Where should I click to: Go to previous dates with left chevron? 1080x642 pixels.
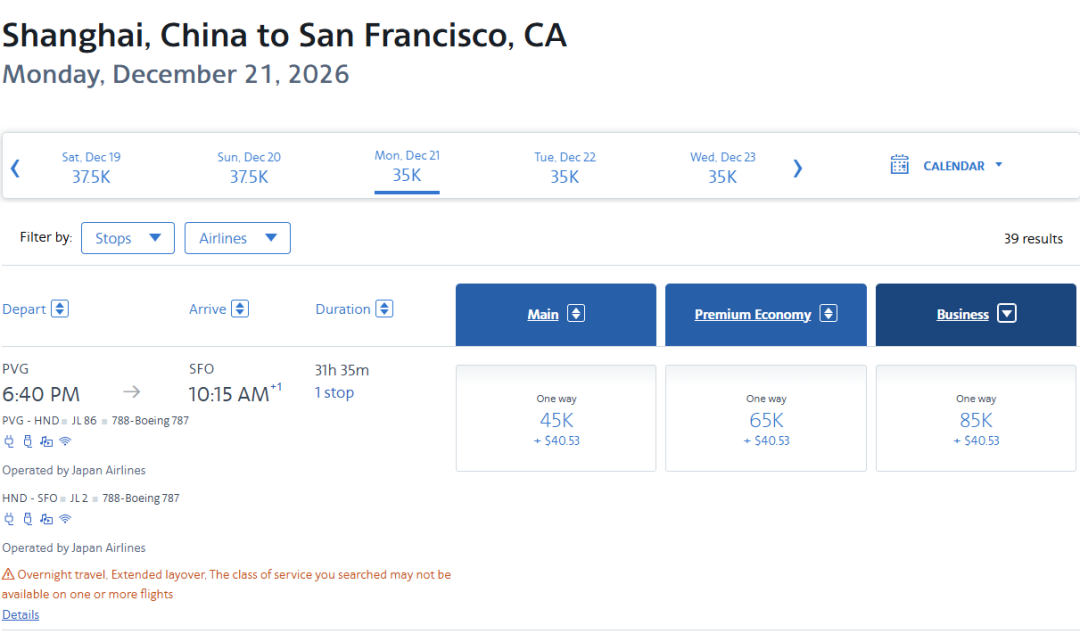(15, 168)
